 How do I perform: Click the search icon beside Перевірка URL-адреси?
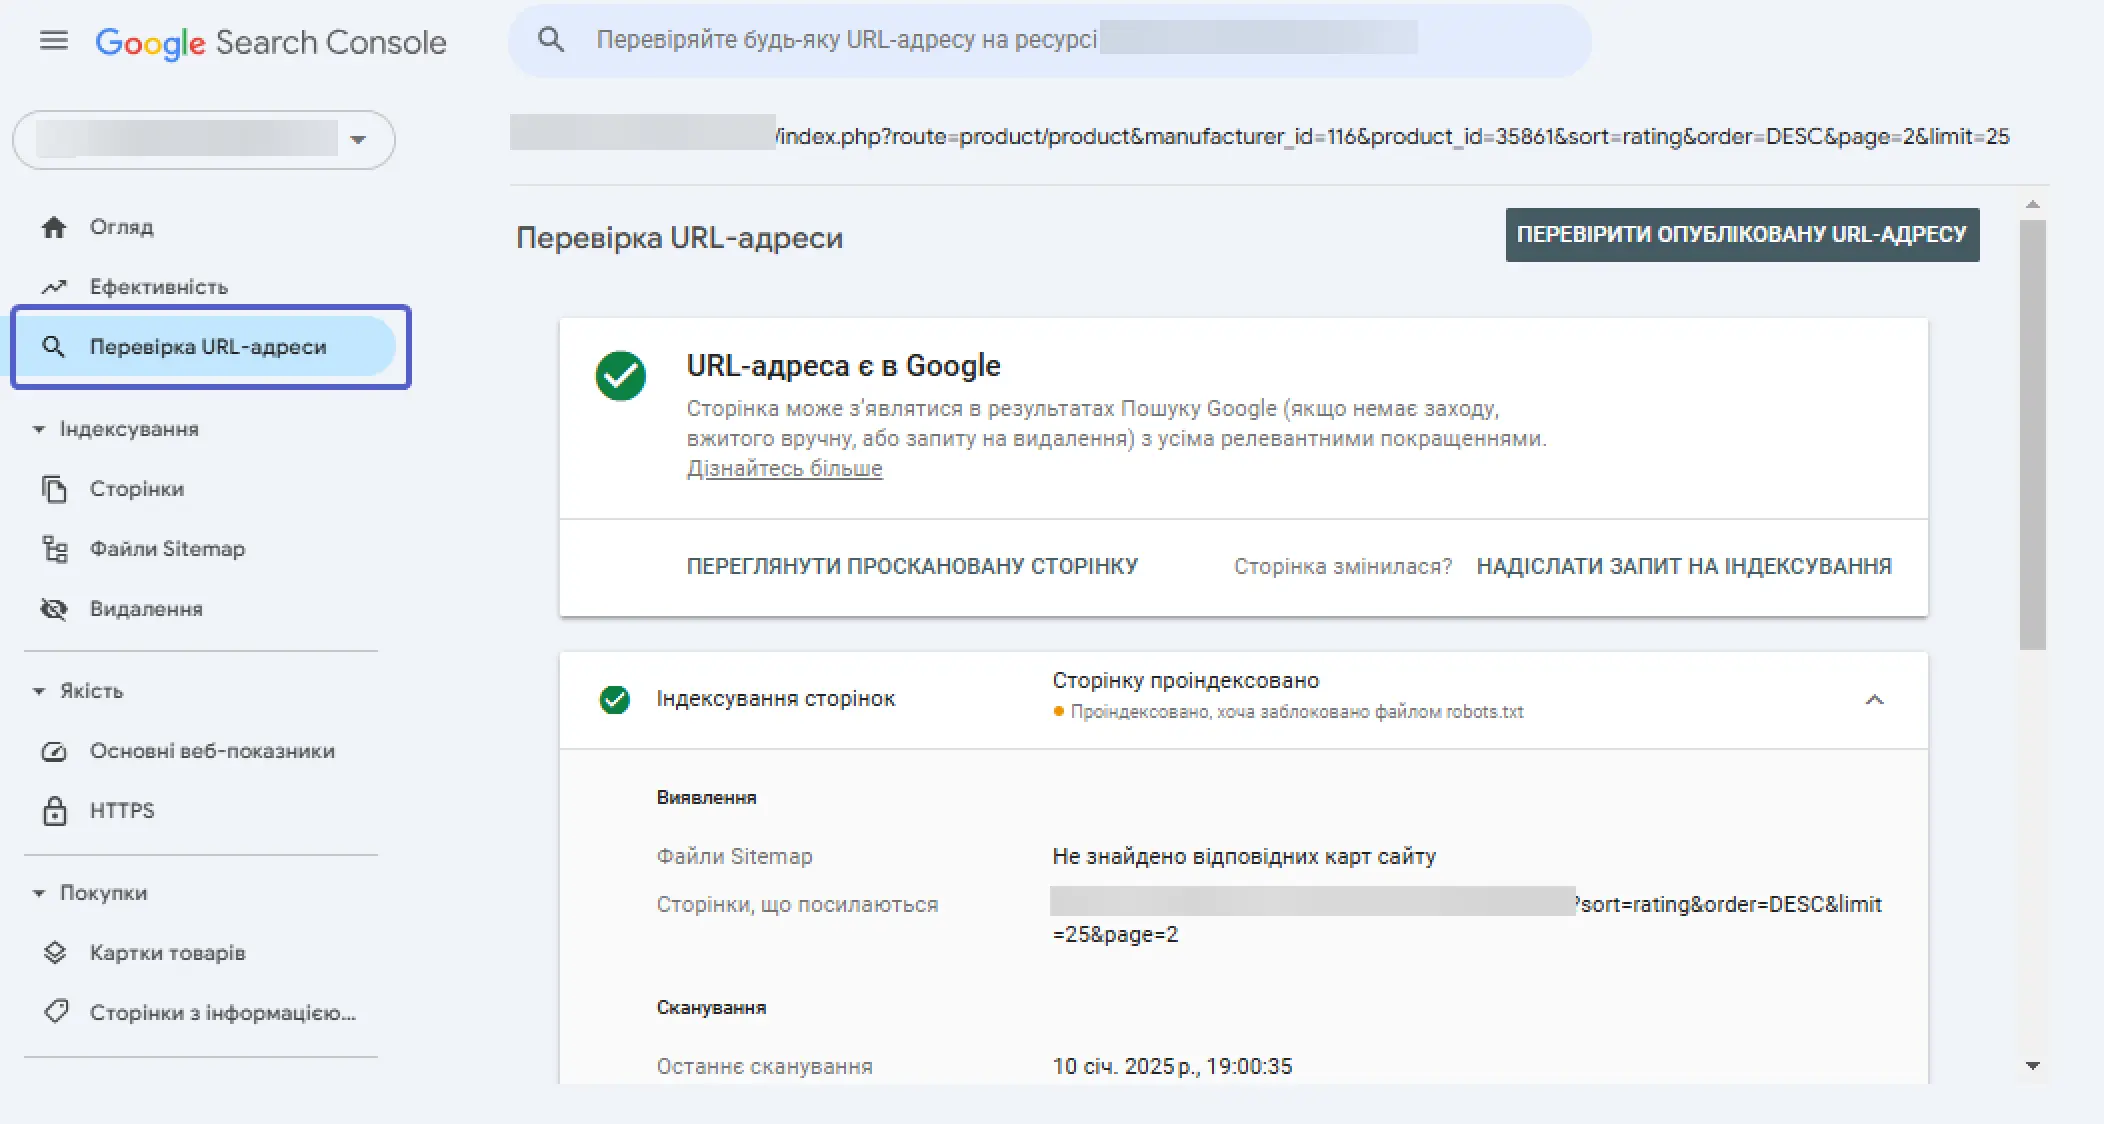point(54,347)
